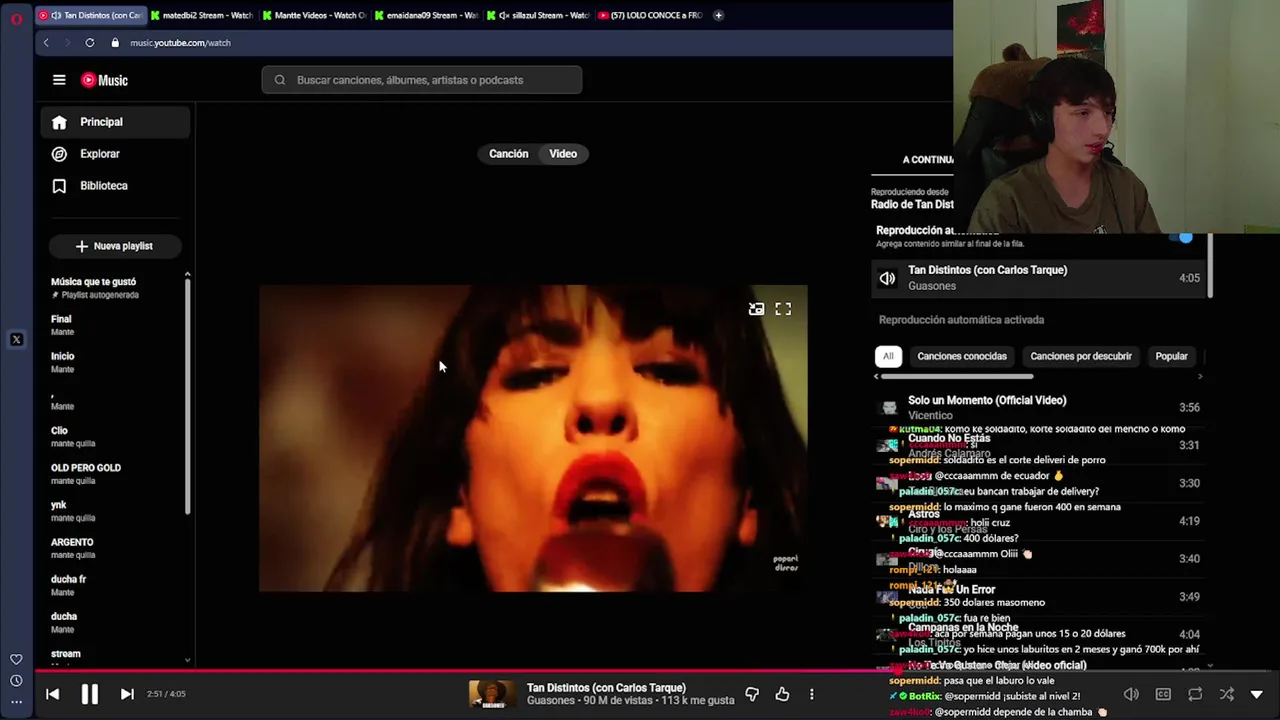This screenshot has width=1280, height=720.
Task: Open Opera sidebar history clock icon
Action: tap(16, 681)
